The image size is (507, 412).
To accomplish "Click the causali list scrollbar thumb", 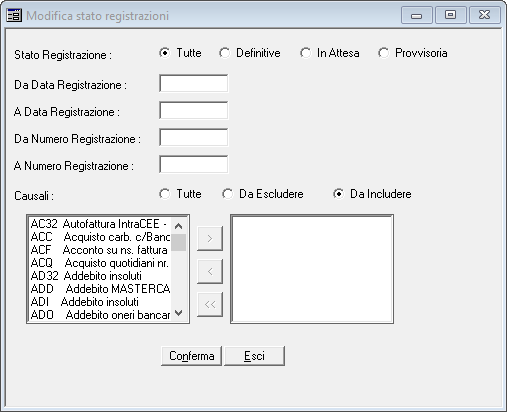I will click(x=179, y=242).
